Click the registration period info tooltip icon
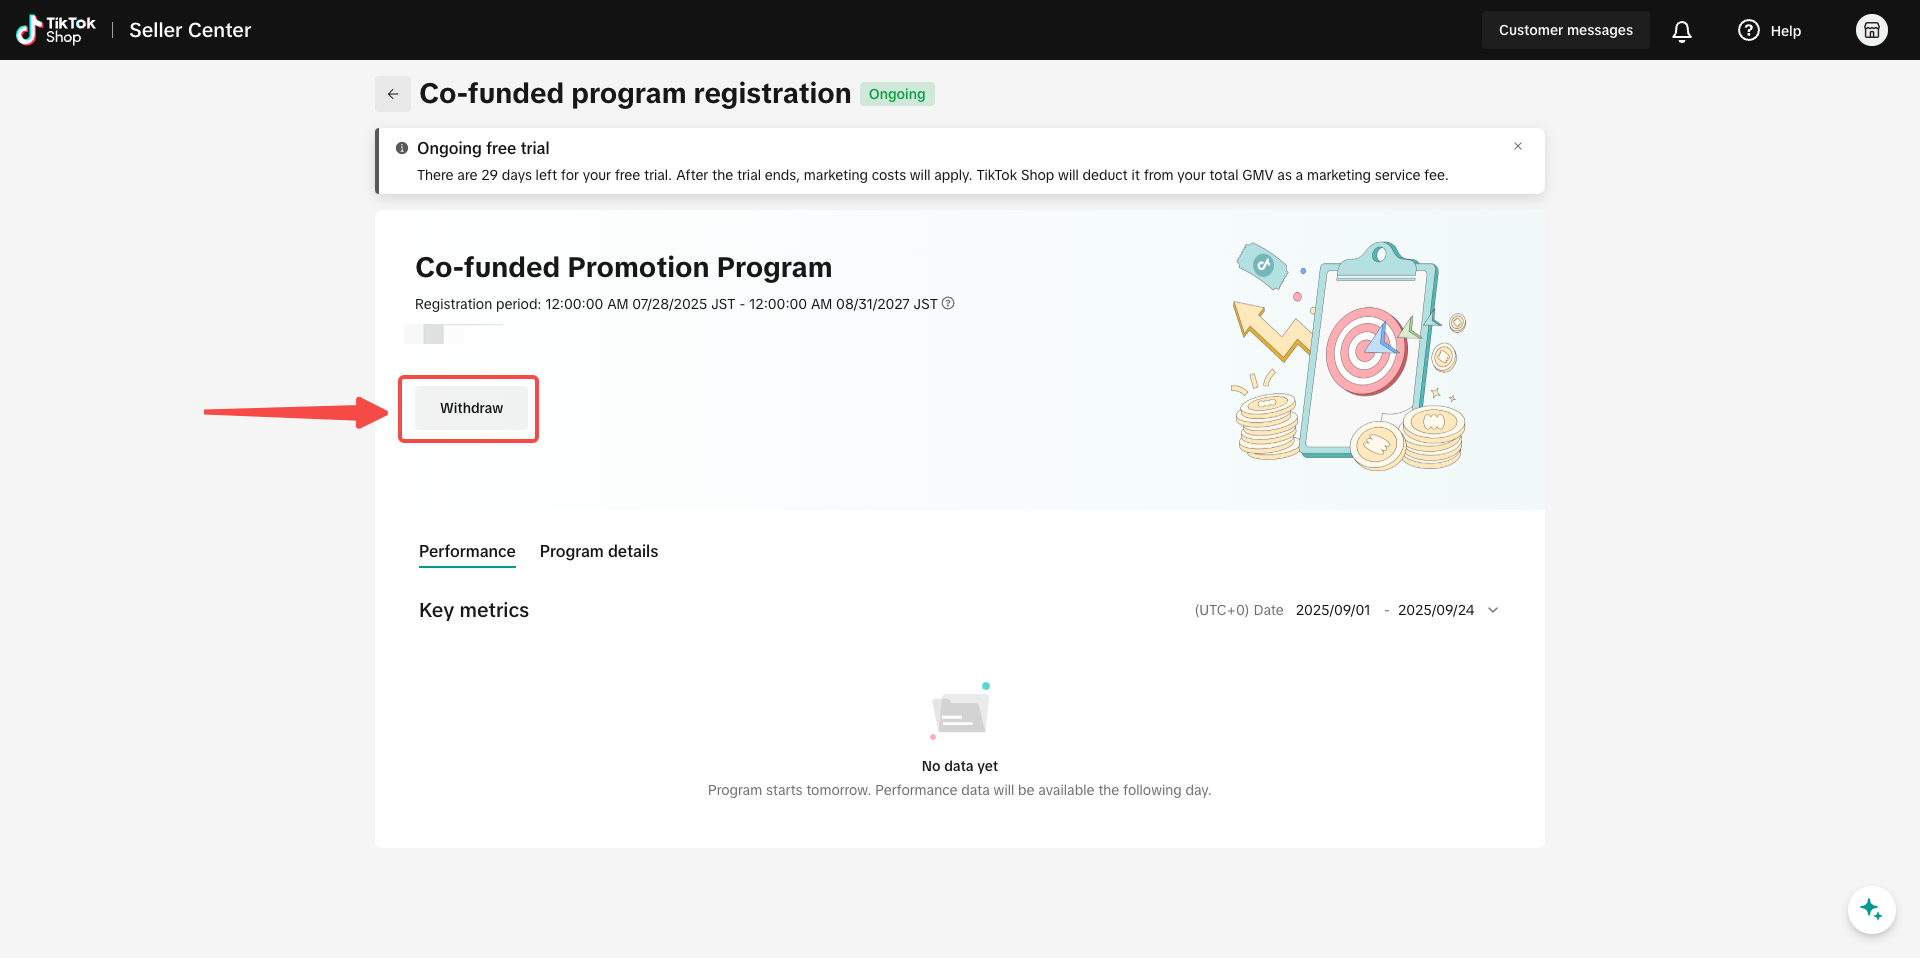 coord(948,304)
